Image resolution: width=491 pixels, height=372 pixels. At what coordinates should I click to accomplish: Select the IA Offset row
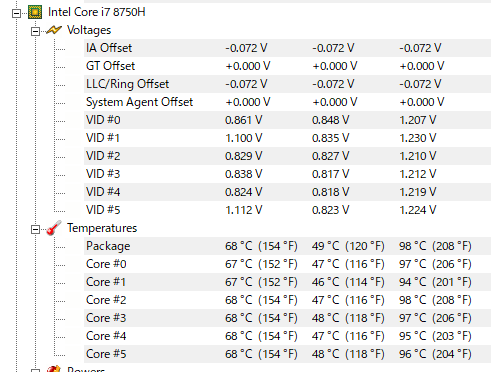pyautogui.click(x=287, y=48)
